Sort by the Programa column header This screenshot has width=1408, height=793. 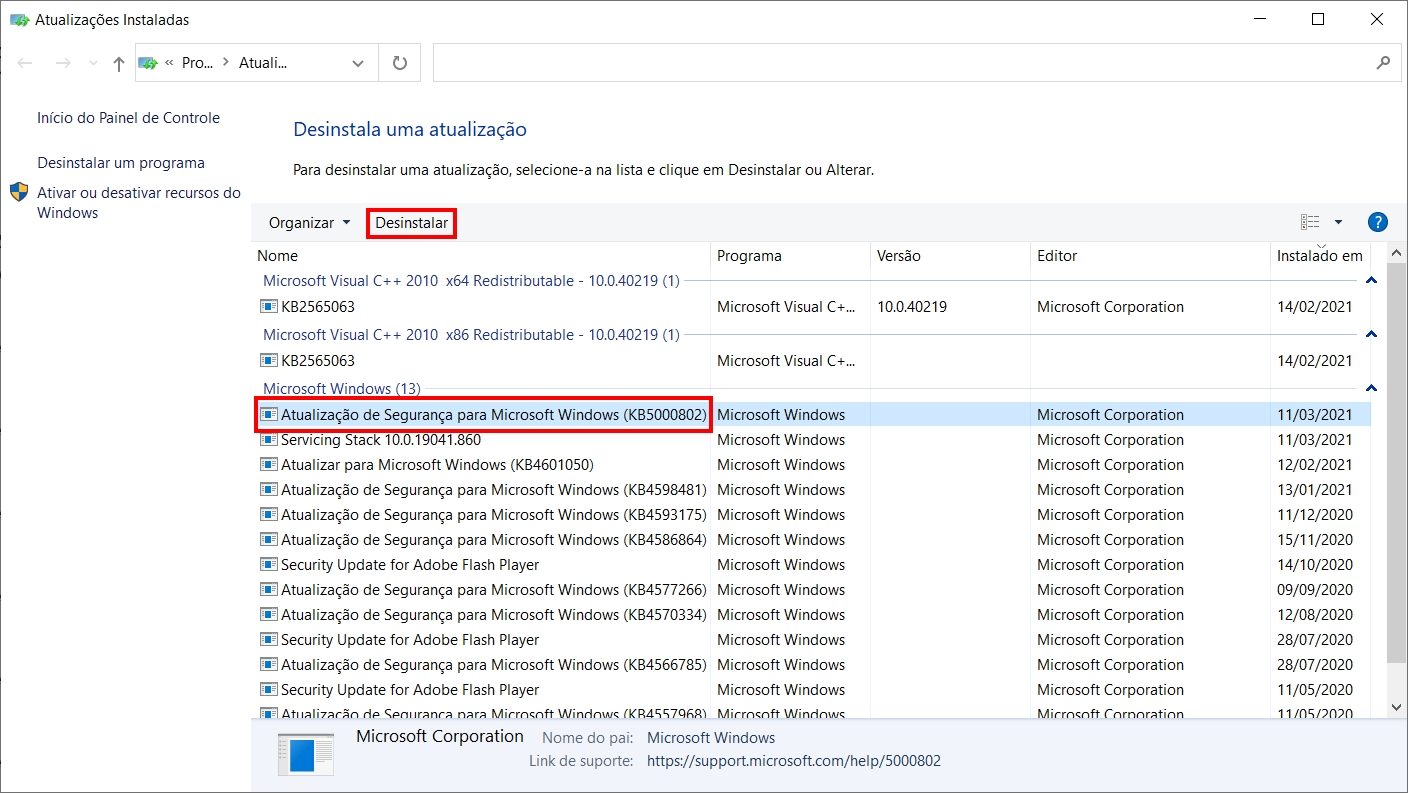pos(790,256)
